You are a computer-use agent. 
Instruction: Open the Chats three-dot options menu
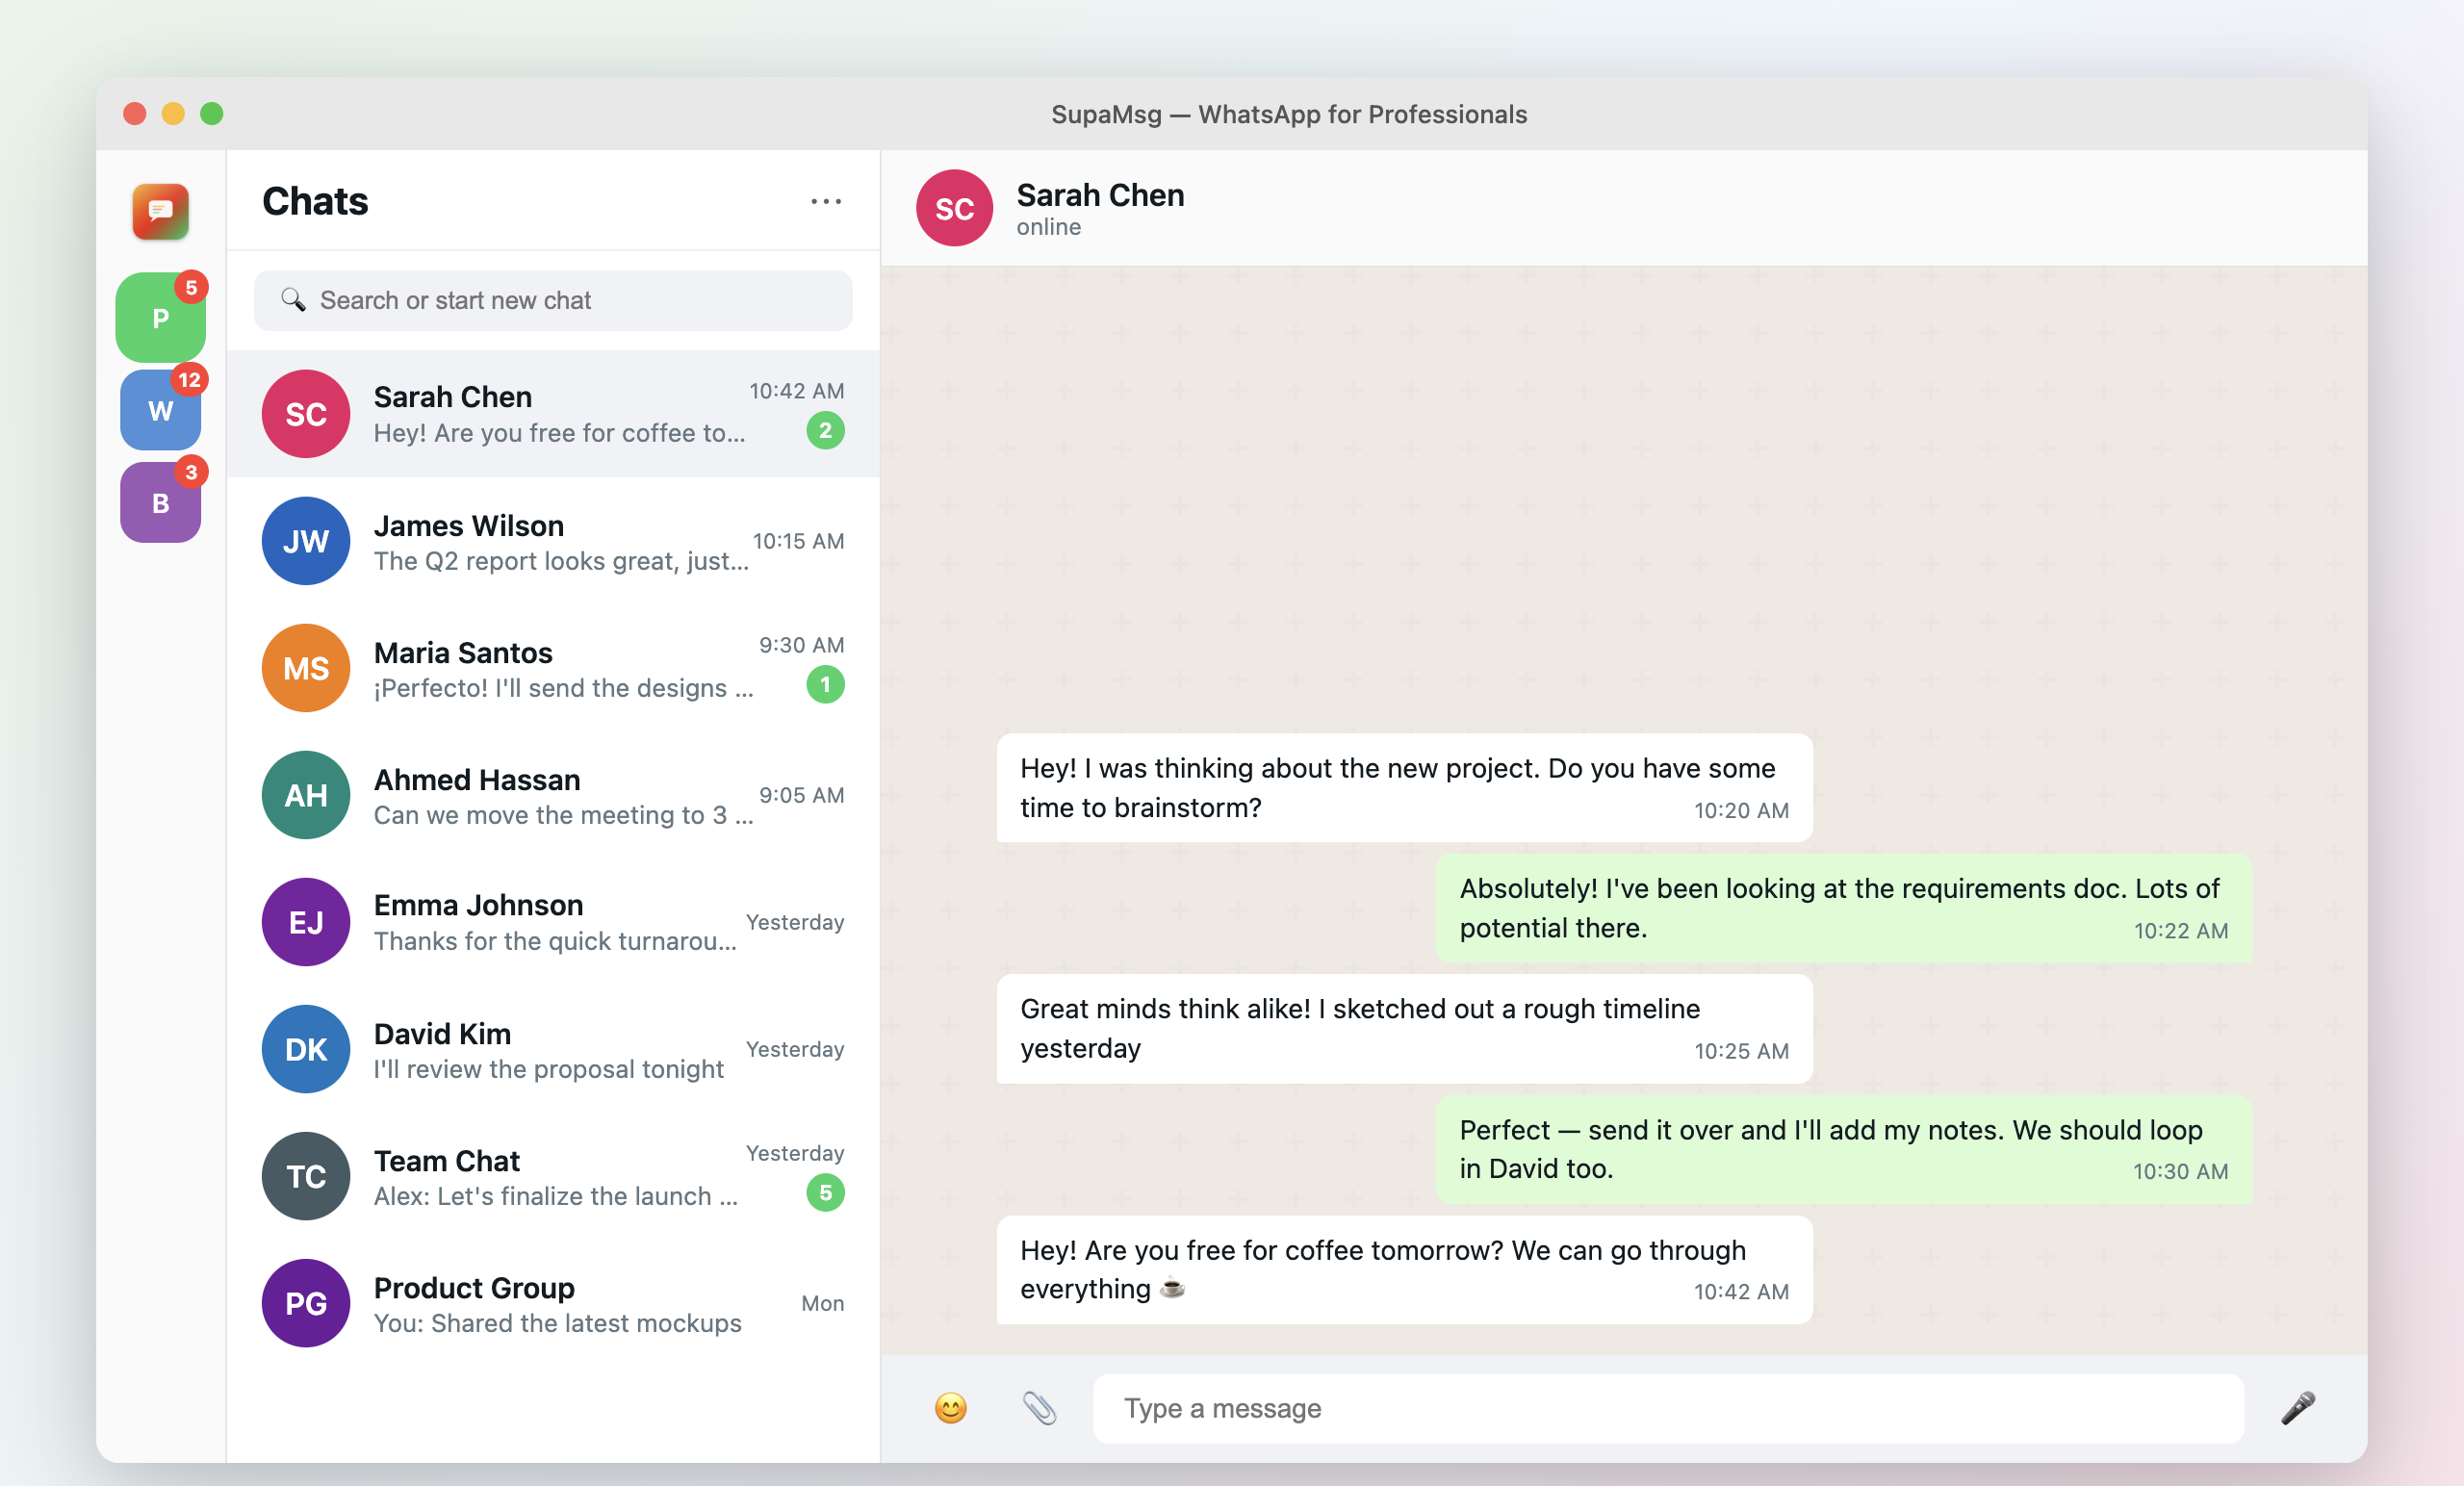coord(826,201)
